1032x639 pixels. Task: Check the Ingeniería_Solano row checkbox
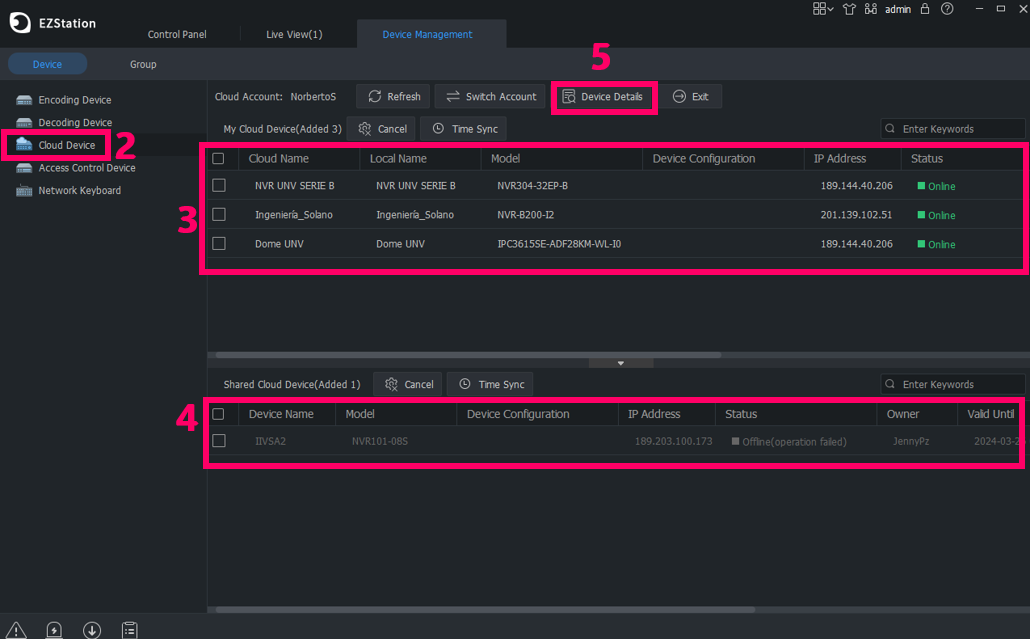point(219,215)
